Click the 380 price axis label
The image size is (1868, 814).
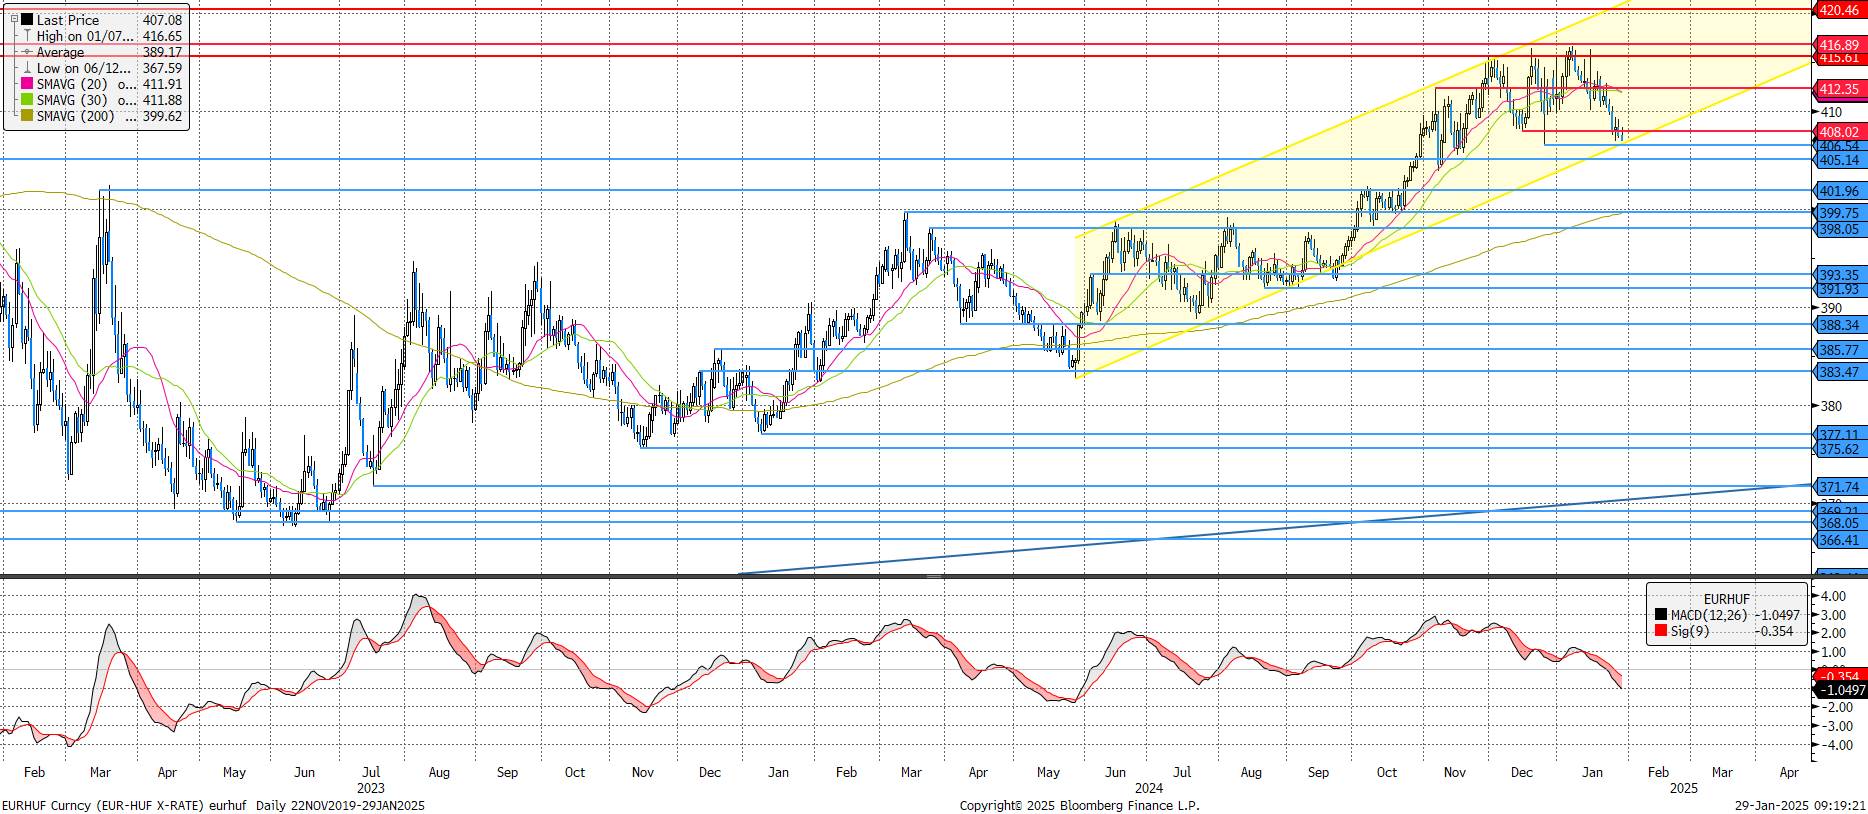pyautogui.click(x=1831, y=406)
